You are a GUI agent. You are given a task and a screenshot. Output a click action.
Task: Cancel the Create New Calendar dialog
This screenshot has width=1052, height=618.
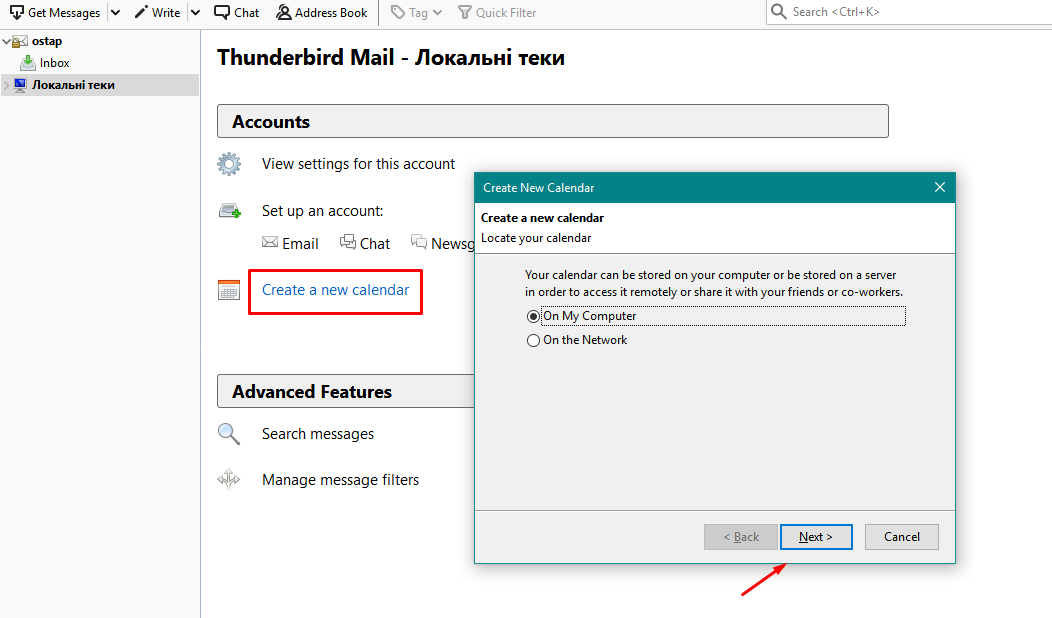click(x=902, y=537)
